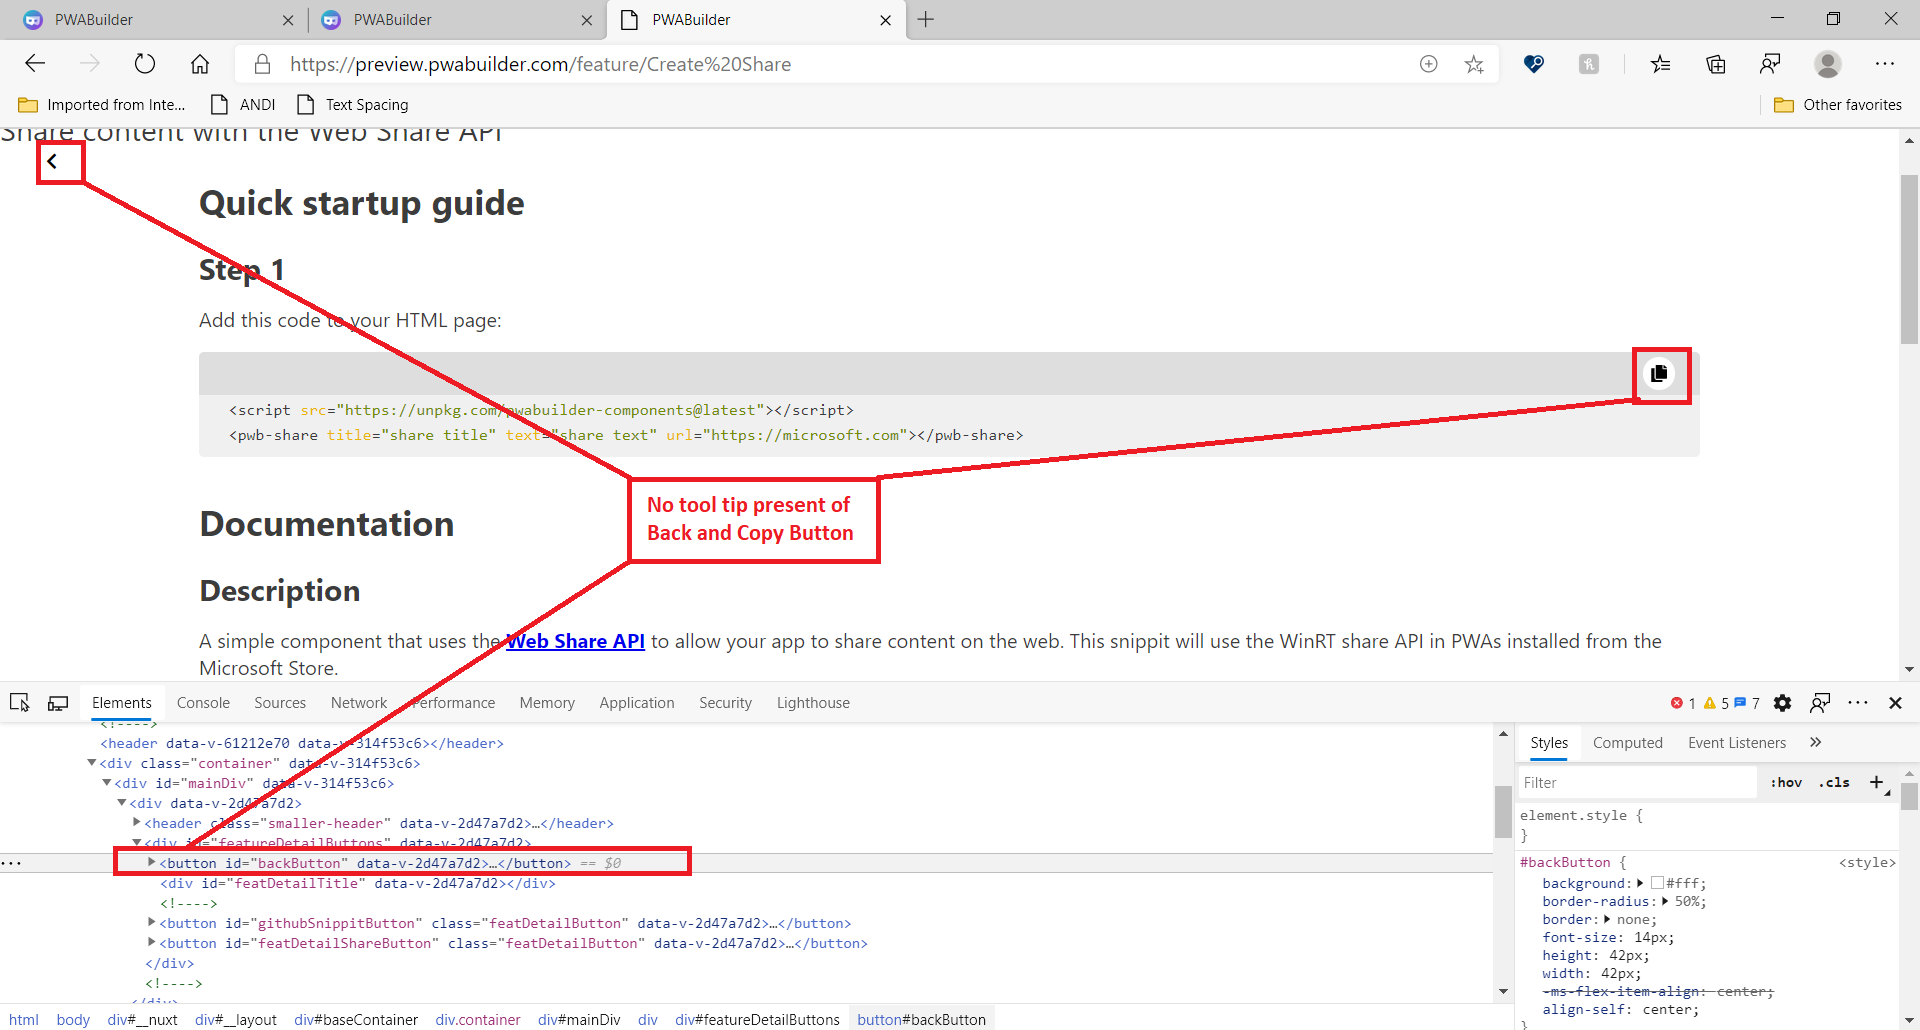
Task: Toggle device emulation mode in DevTools
Action: point(58,702)
